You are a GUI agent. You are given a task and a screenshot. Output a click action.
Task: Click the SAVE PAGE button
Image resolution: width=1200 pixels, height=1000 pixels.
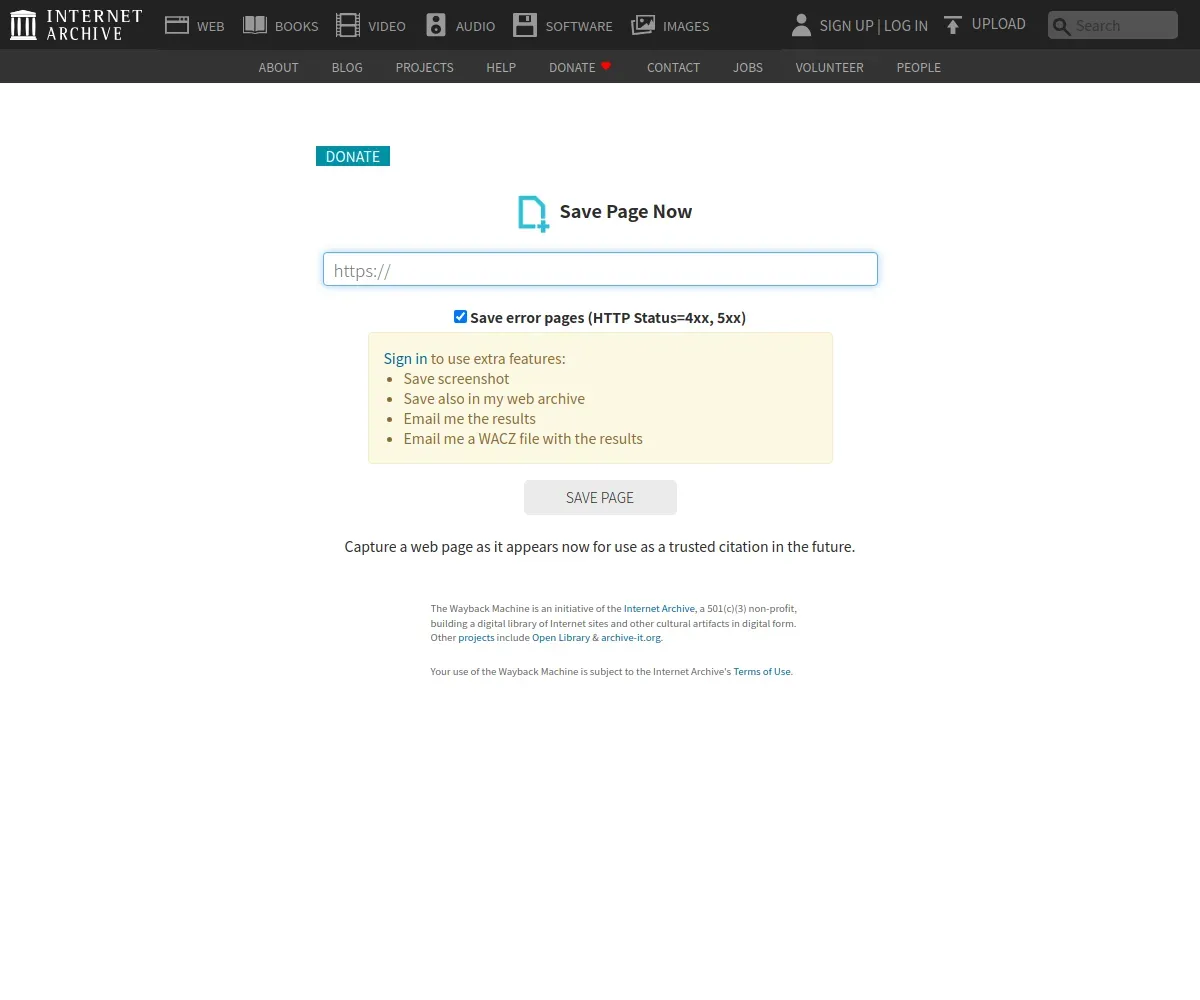(600, 497)
